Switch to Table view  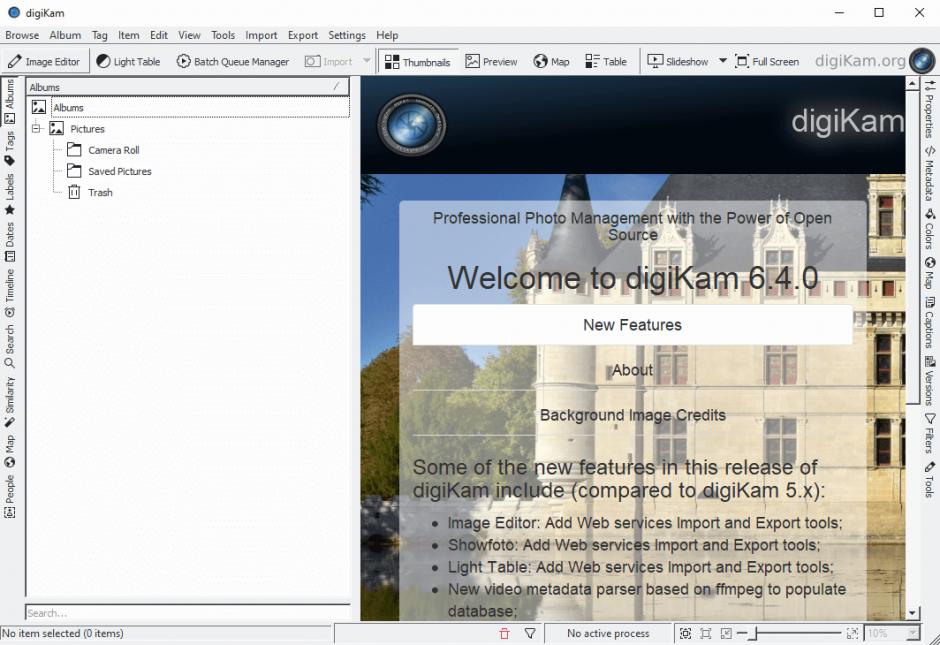click(605, 62)
